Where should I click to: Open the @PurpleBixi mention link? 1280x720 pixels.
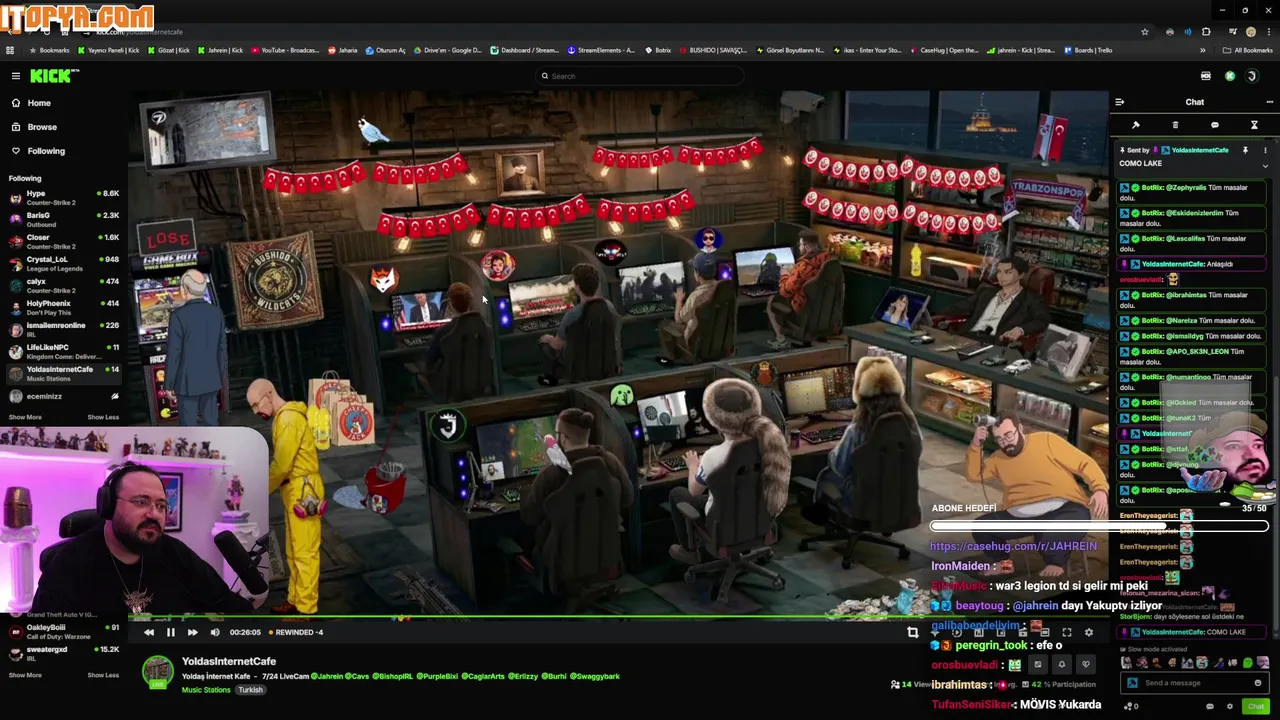436,676
